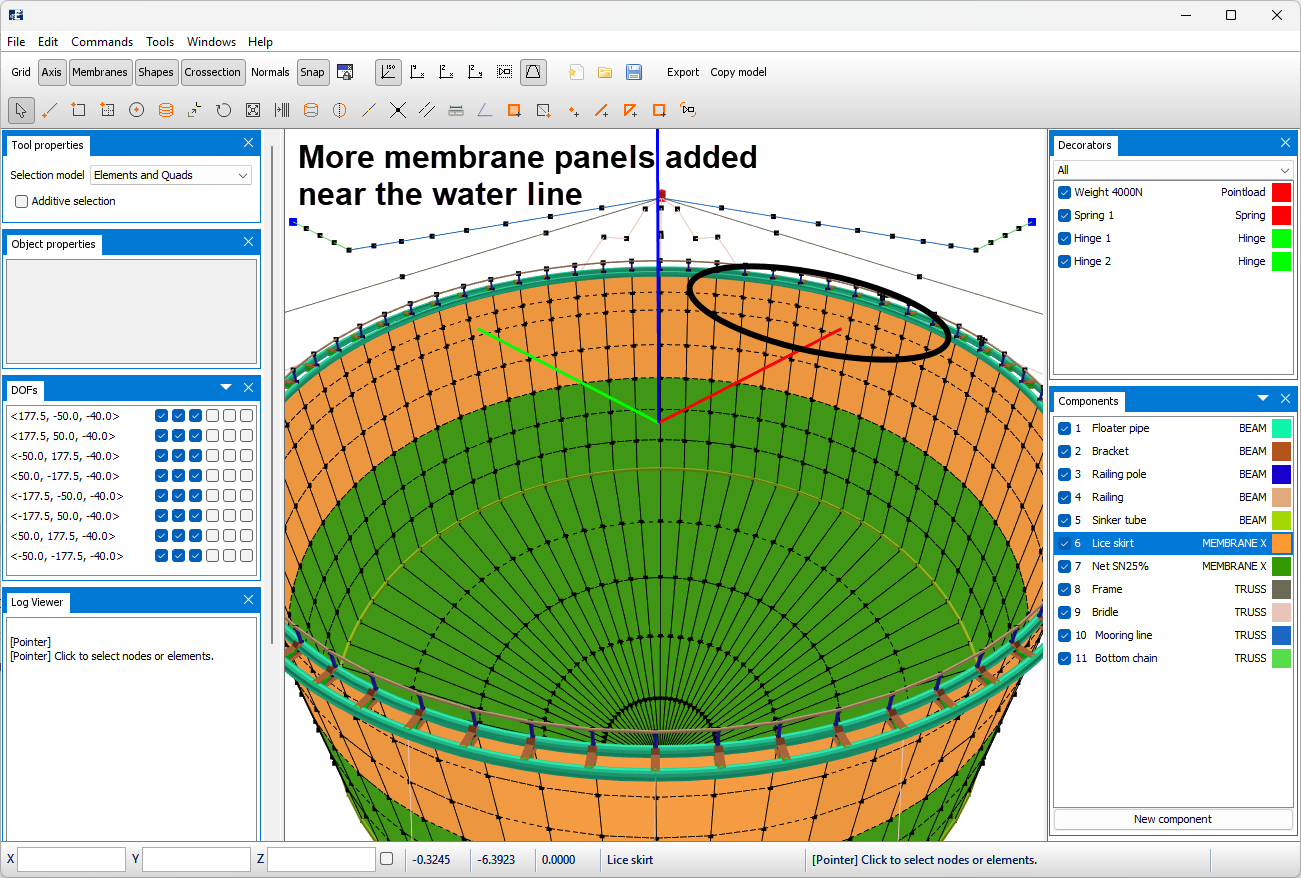Toggle the Membranes display button

pyautogui.click(x=100, y=72)
